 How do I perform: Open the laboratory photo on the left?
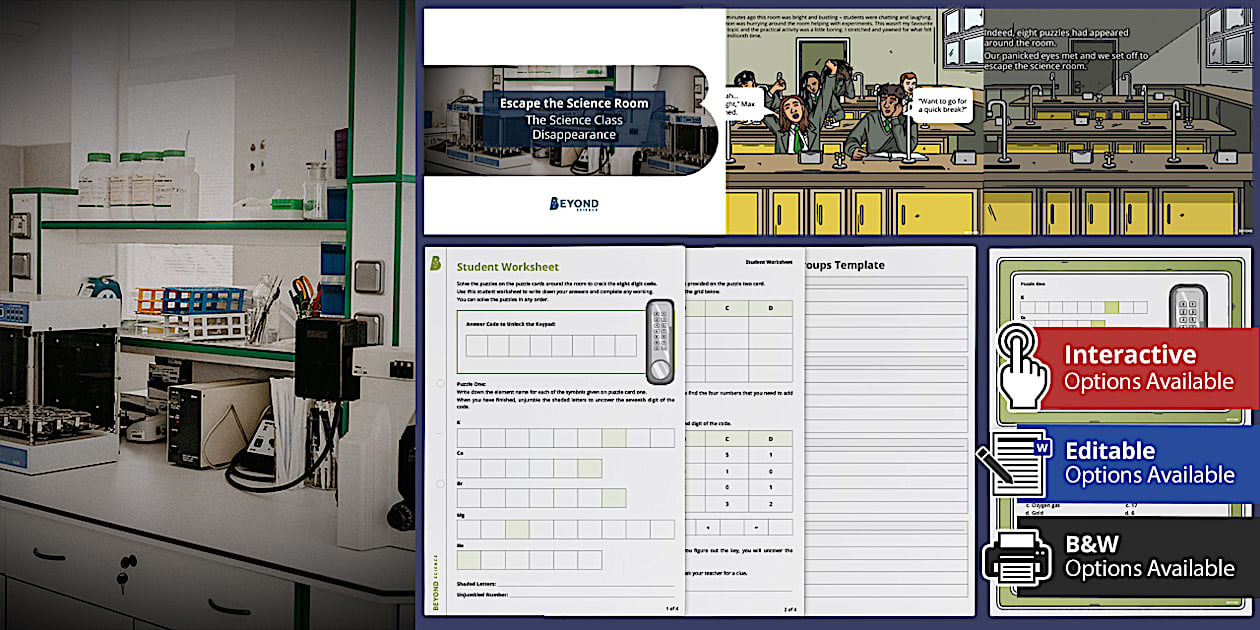(x=207, y=315)
